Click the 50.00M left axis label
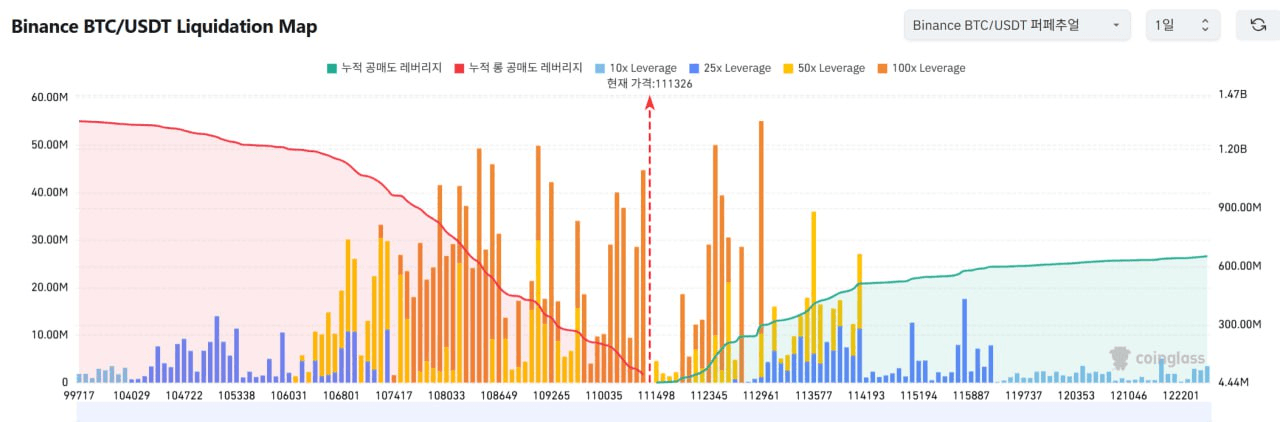The height and width of the screenshot is (422, 1280). (x=49, y=145)
